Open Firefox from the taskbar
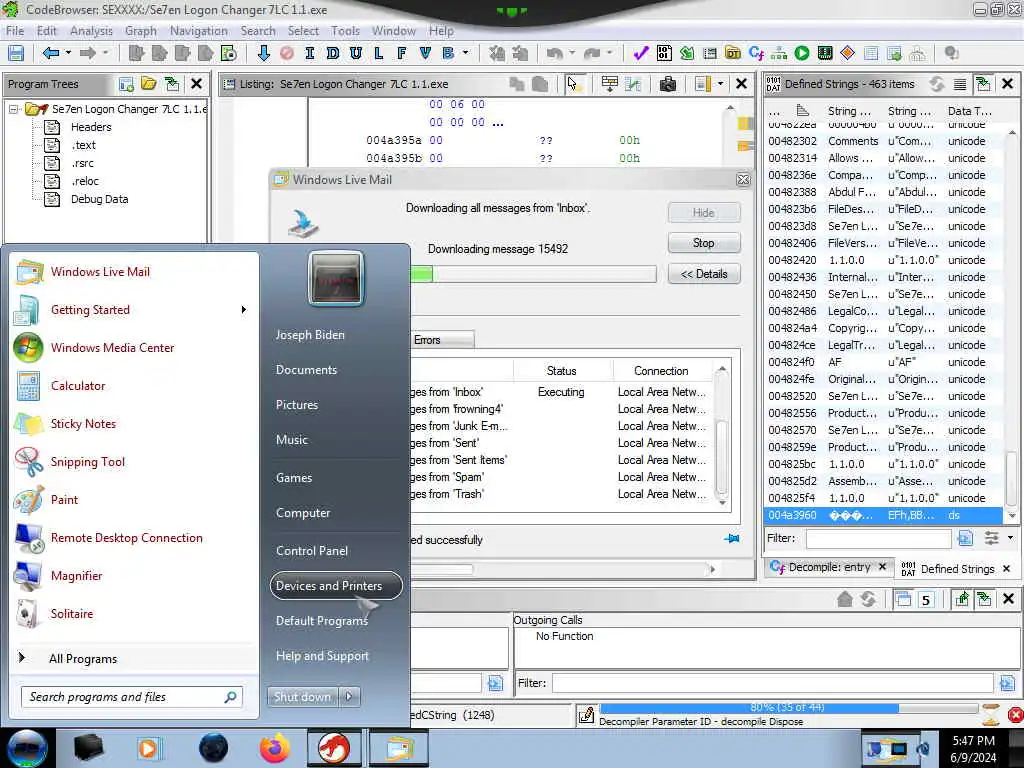Viewport: 1024px width, 768px height. point(274,748)
